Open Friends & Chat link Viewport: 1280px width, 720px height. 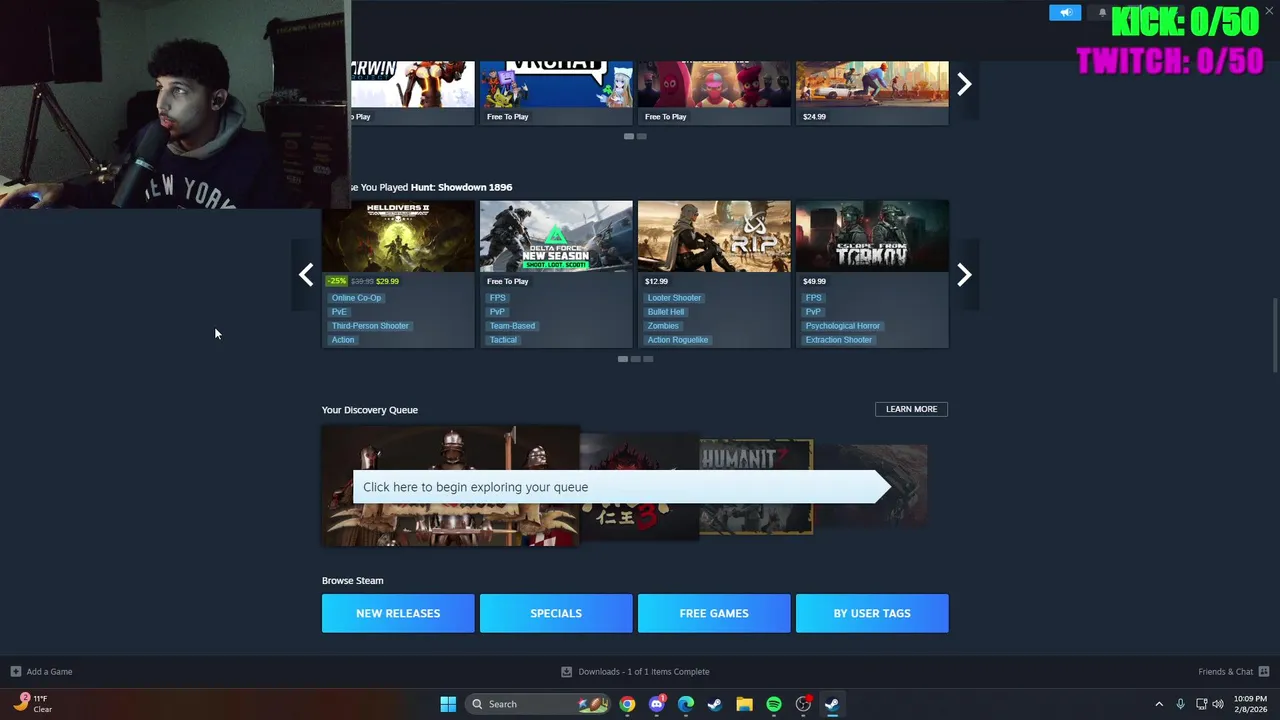1226,671
